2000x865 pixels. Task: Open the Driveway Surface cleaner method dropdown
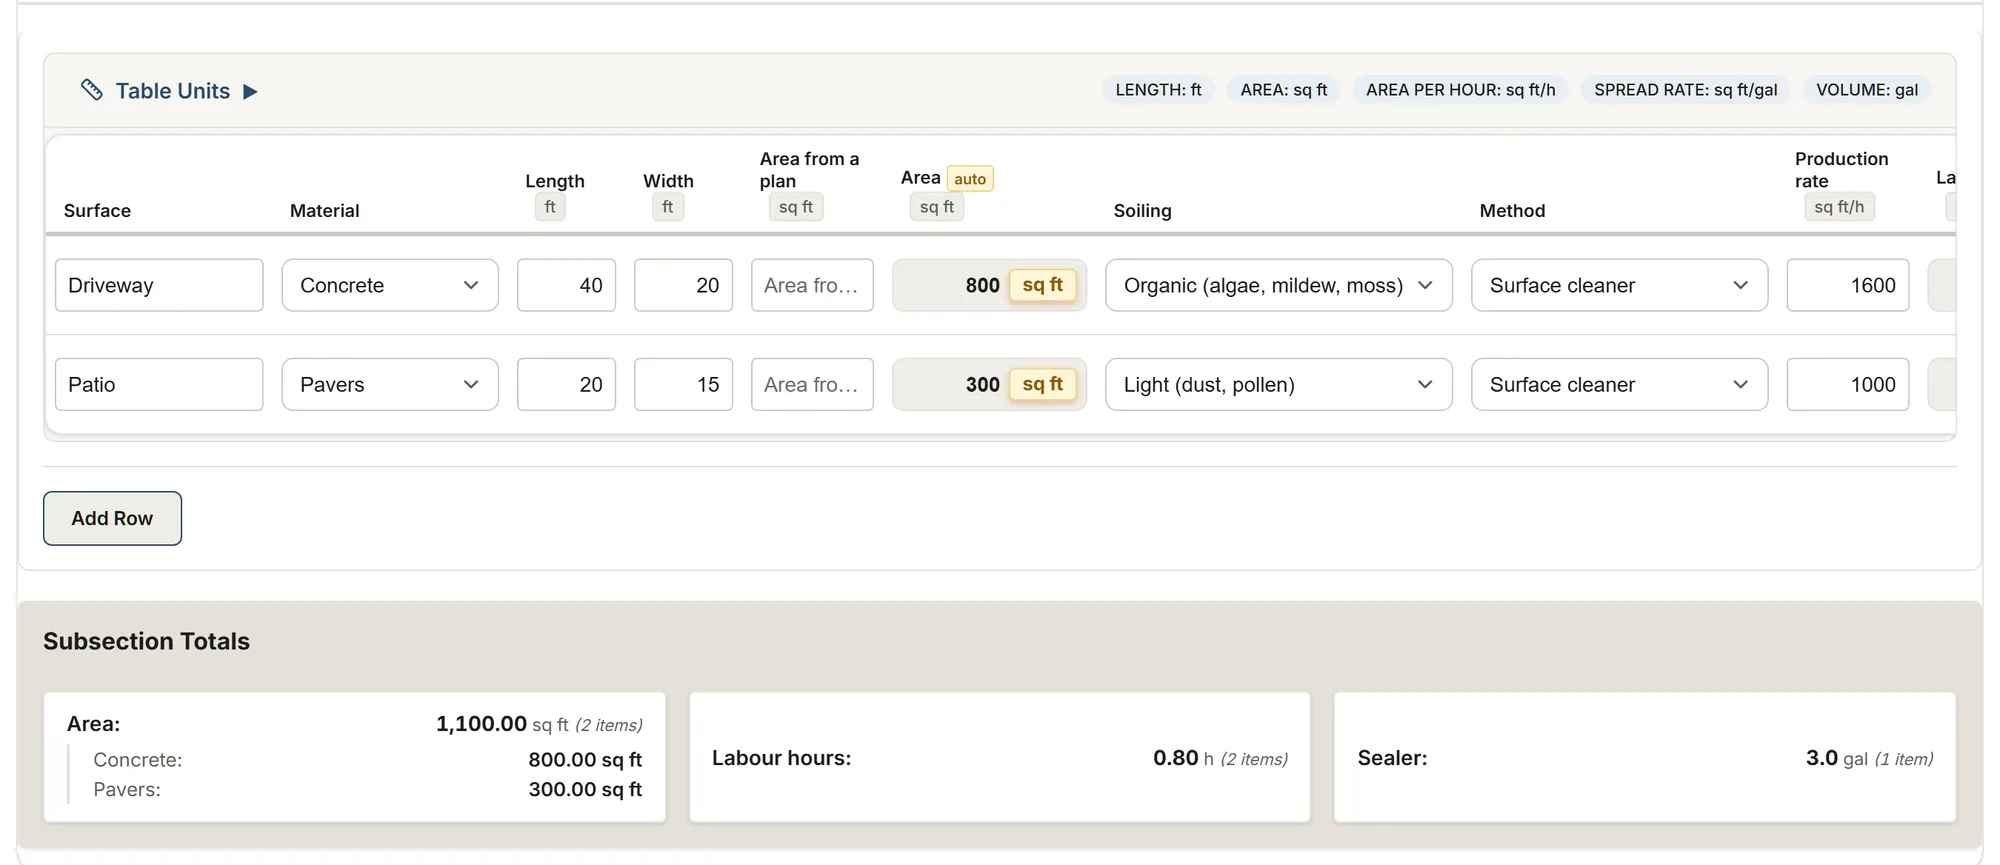[x=1619, y=285]
